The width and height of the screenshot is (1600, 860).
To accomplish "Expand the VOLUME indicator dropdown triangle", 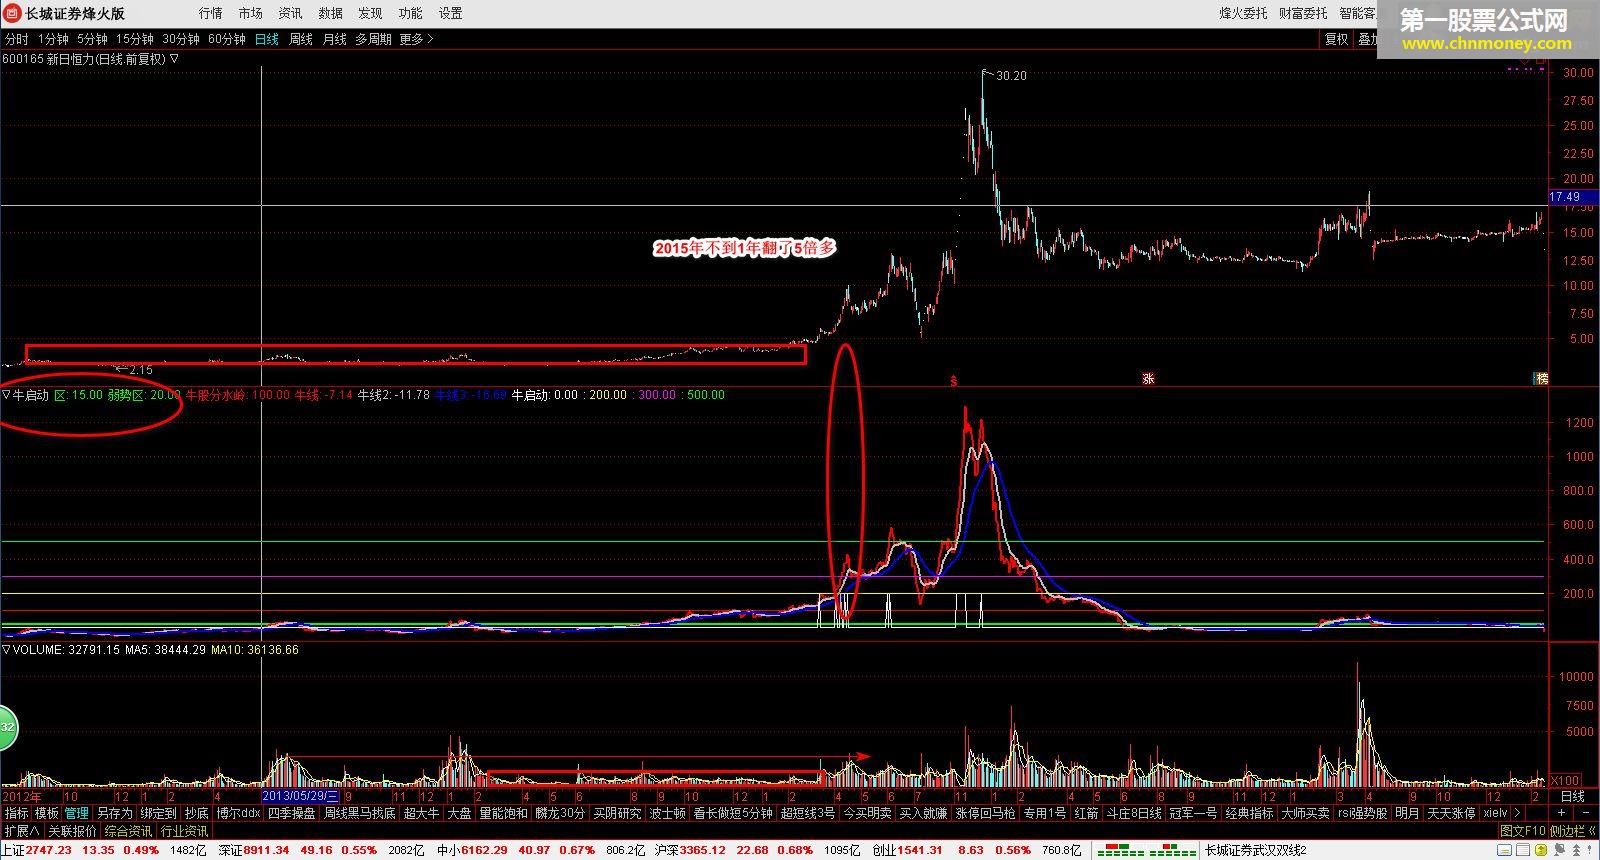I will [x=6, y=650].
